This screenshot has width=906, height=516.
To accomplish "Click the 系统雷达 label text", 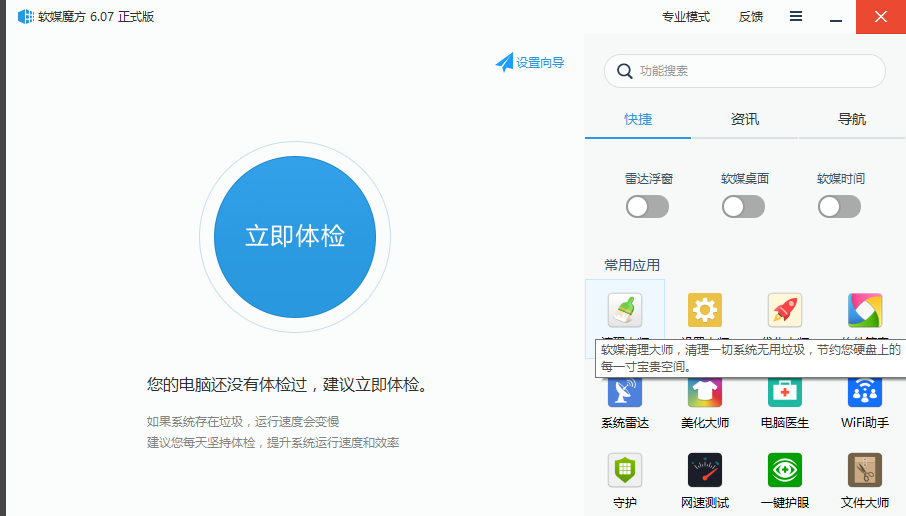I will point(625,423).
